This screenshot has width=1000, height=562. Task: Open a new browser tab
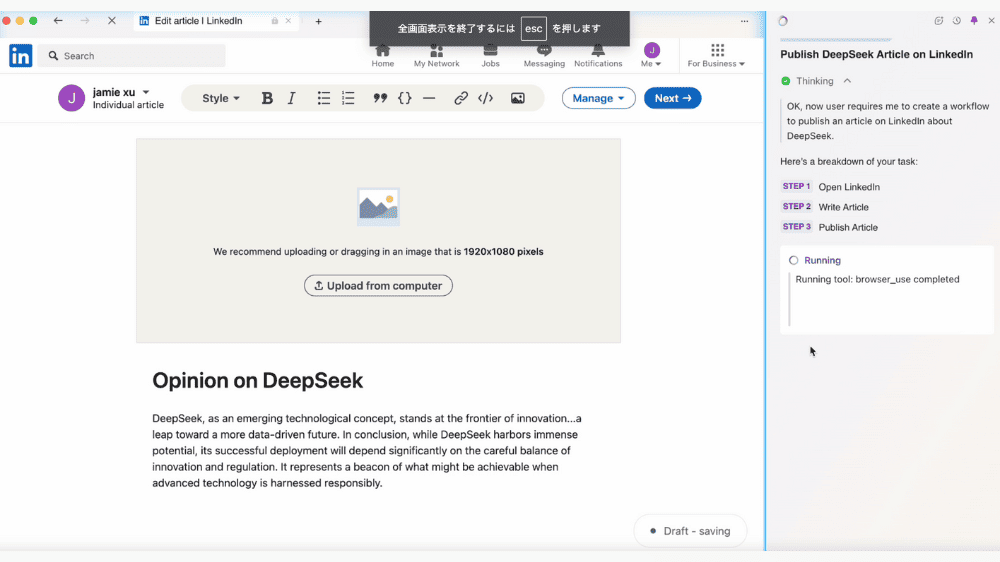[318, 21]
